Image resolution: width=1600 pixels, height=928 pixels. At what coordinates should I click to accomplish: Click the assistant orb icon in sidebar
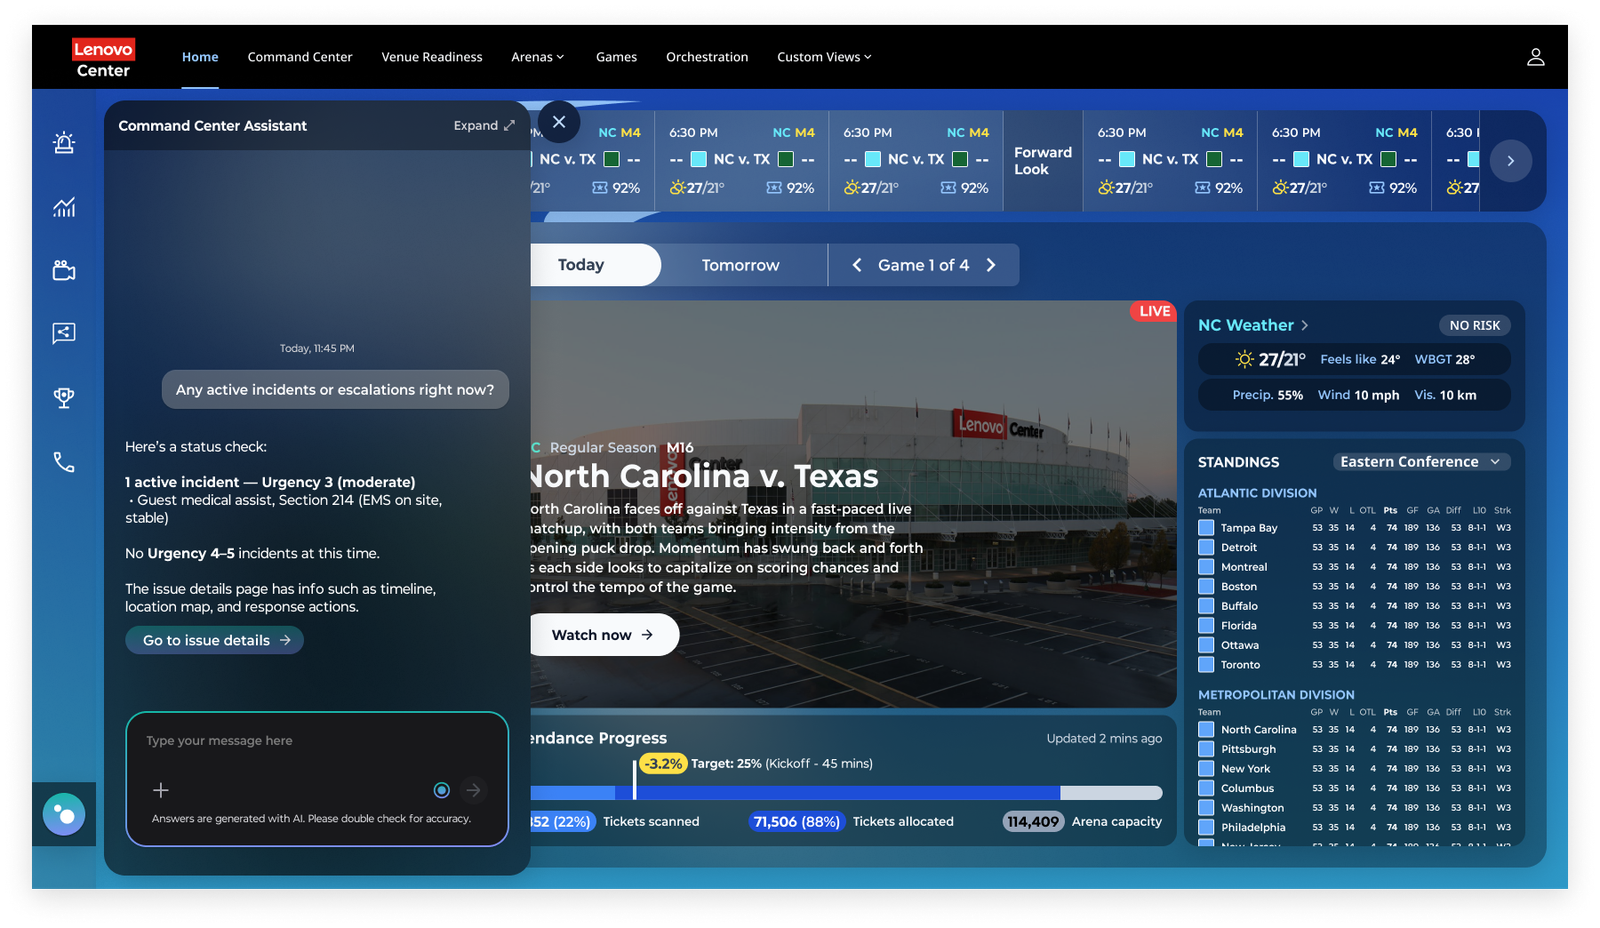tap(64, 814)
